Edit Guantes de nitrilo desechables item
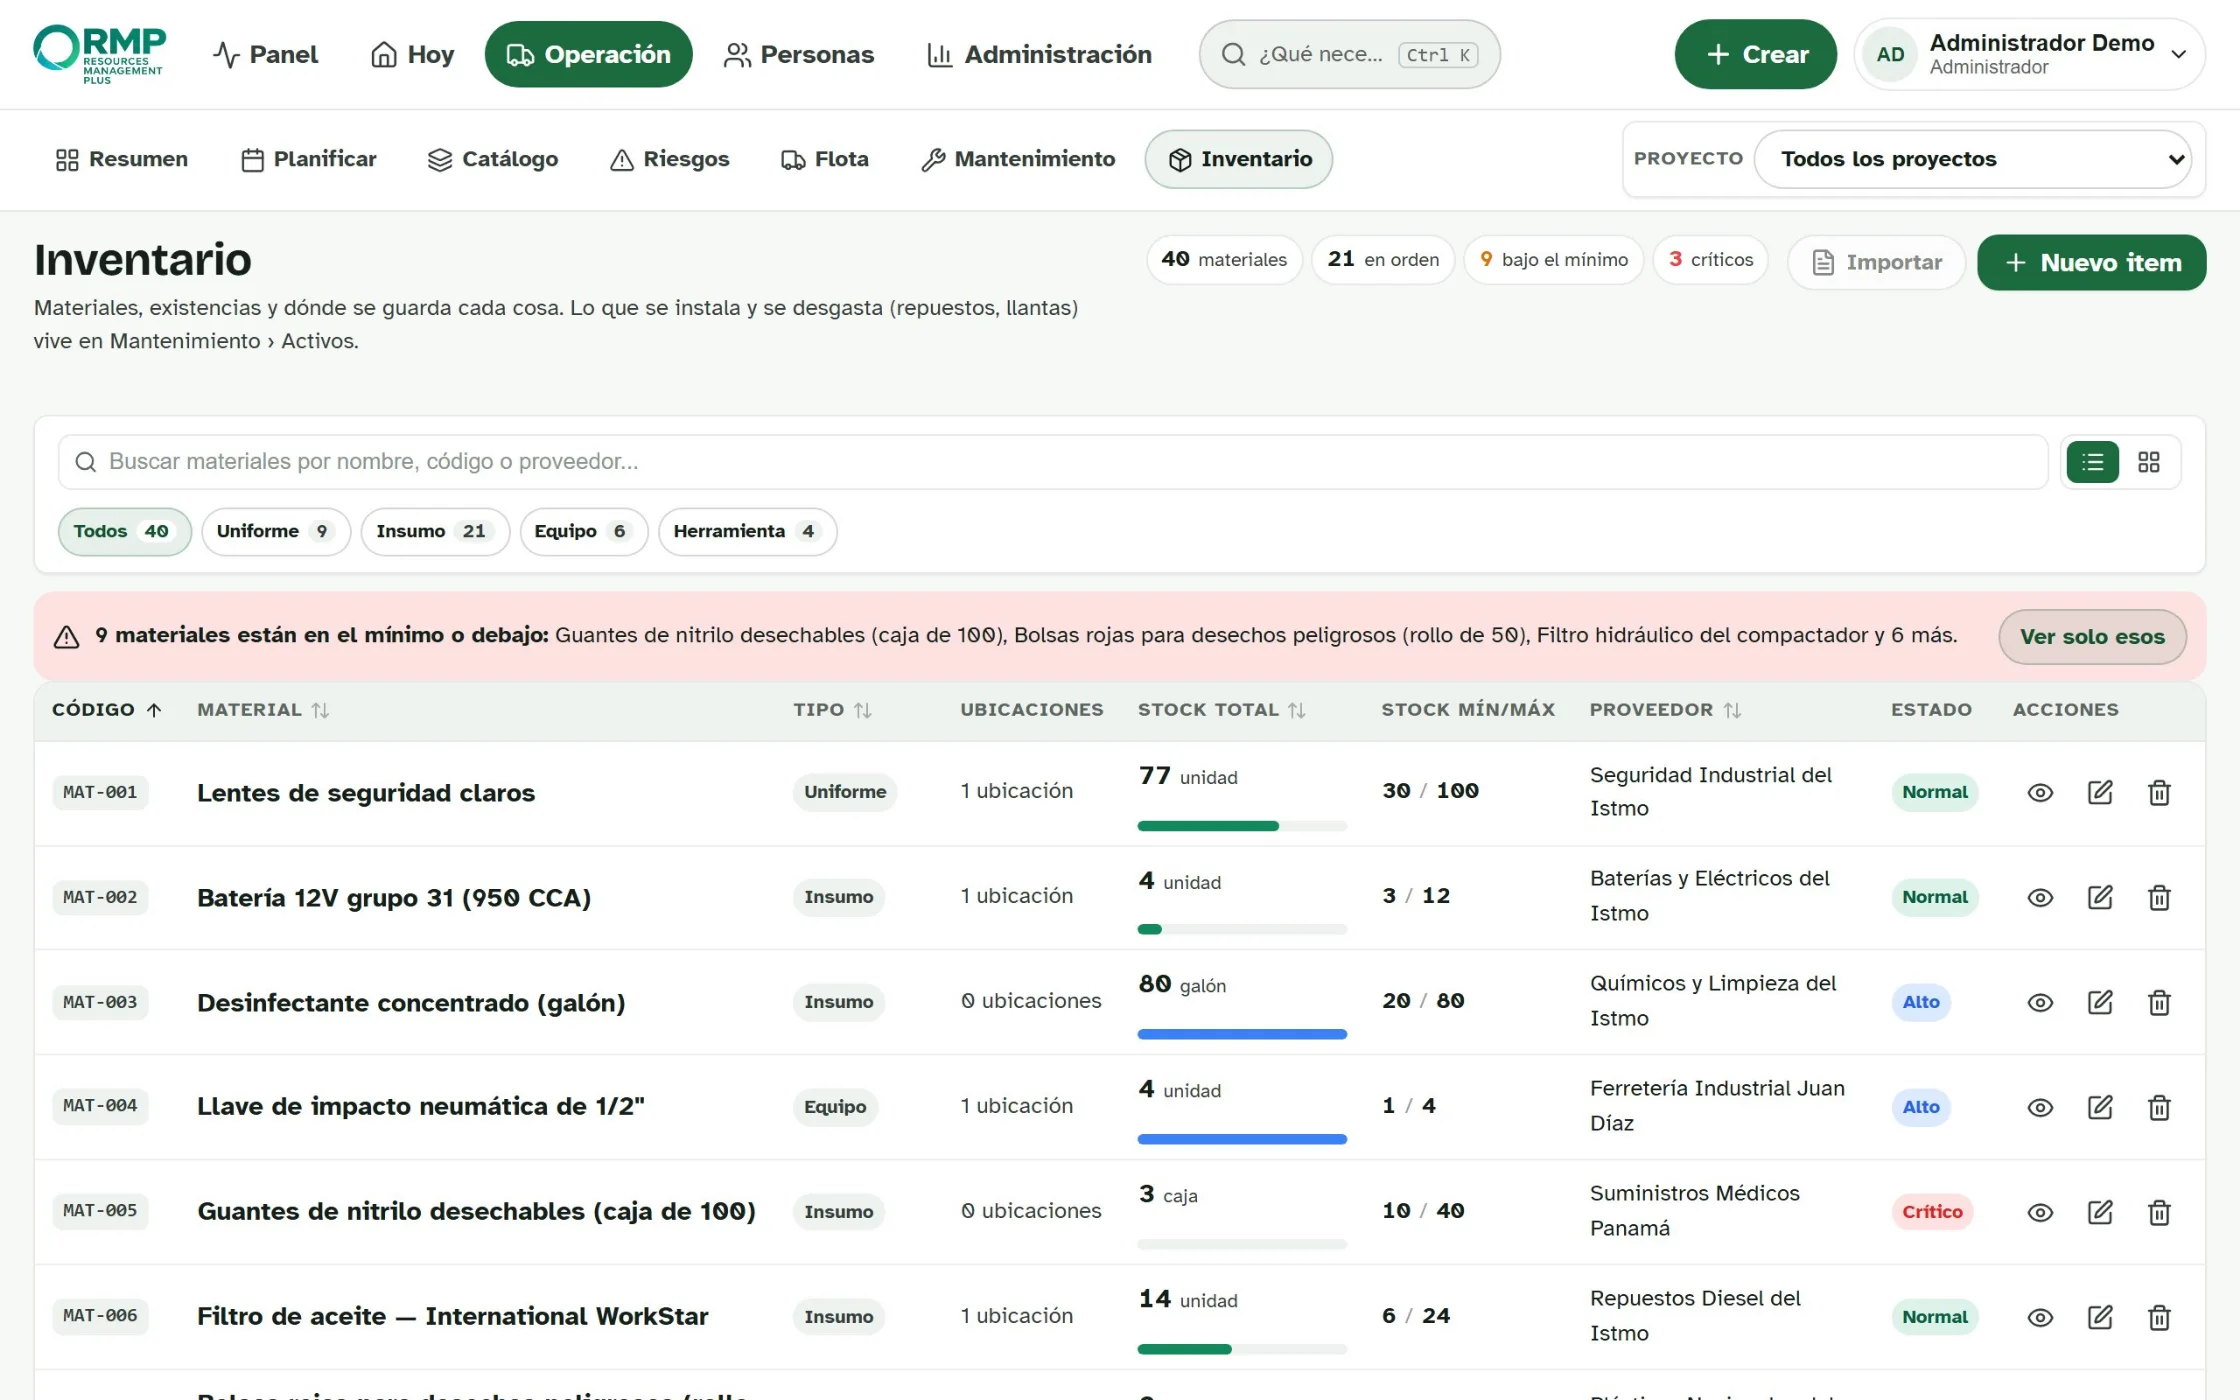The height and width of the screenshot is (1400, 2240). pyautogui.click(x=2100, y=1212)
